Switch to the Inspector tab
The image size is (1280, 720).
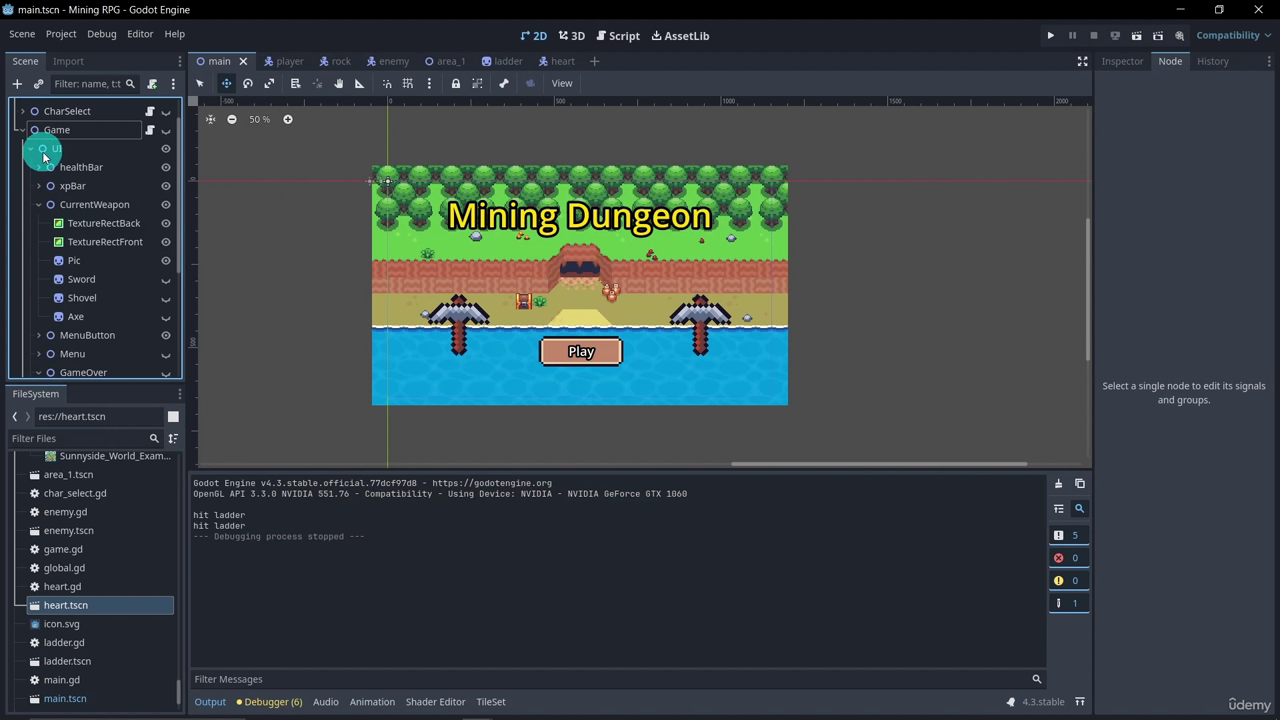[1122, 61]
